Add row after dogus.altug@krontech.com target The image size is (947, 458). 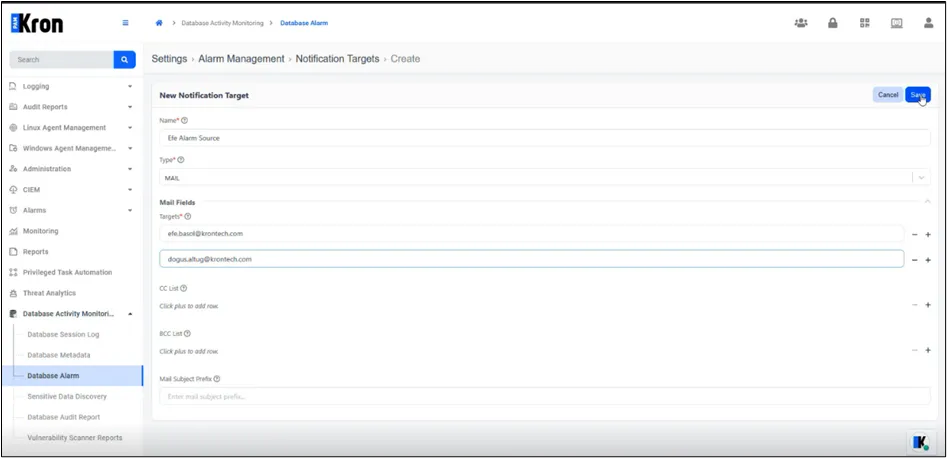tap(928, 260)
